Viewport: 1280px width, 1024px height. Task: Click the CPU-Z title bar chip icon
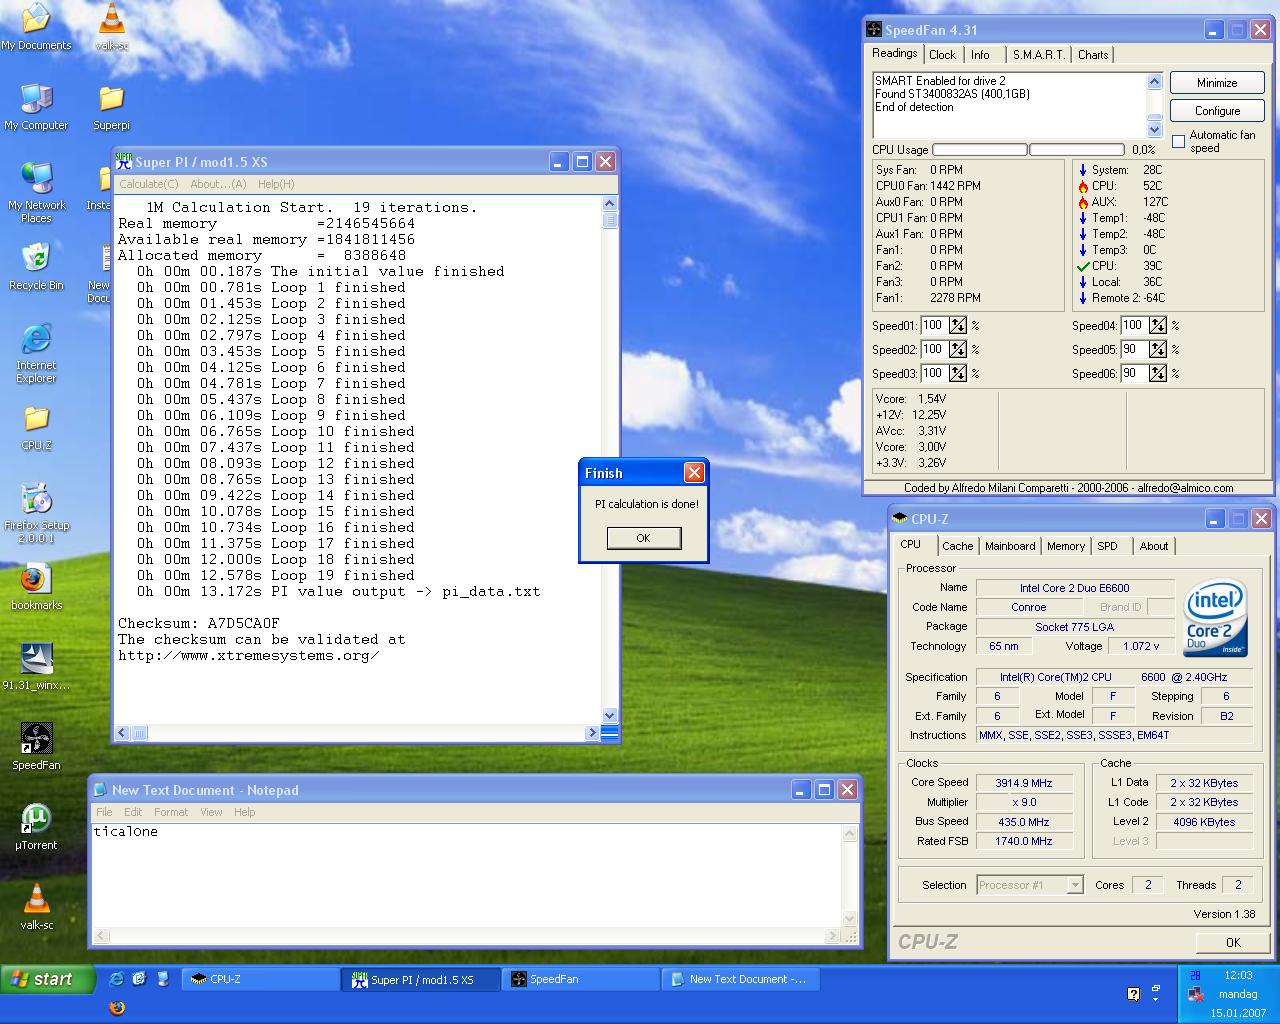[899, 518]
